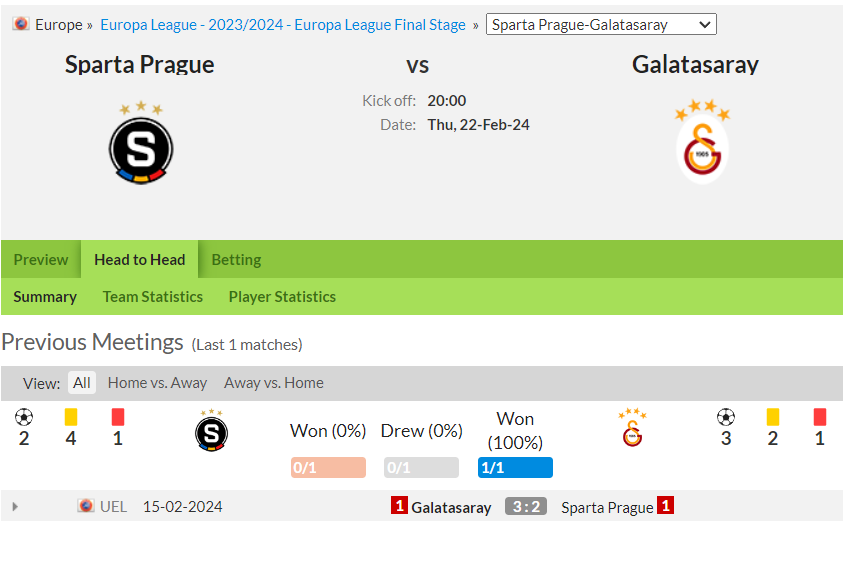Image resolution: width=851 pixels, height=569 pixels.
Task: Open the Sparta Prague-Galatasaray match dropdown
Action: [601, 24]
